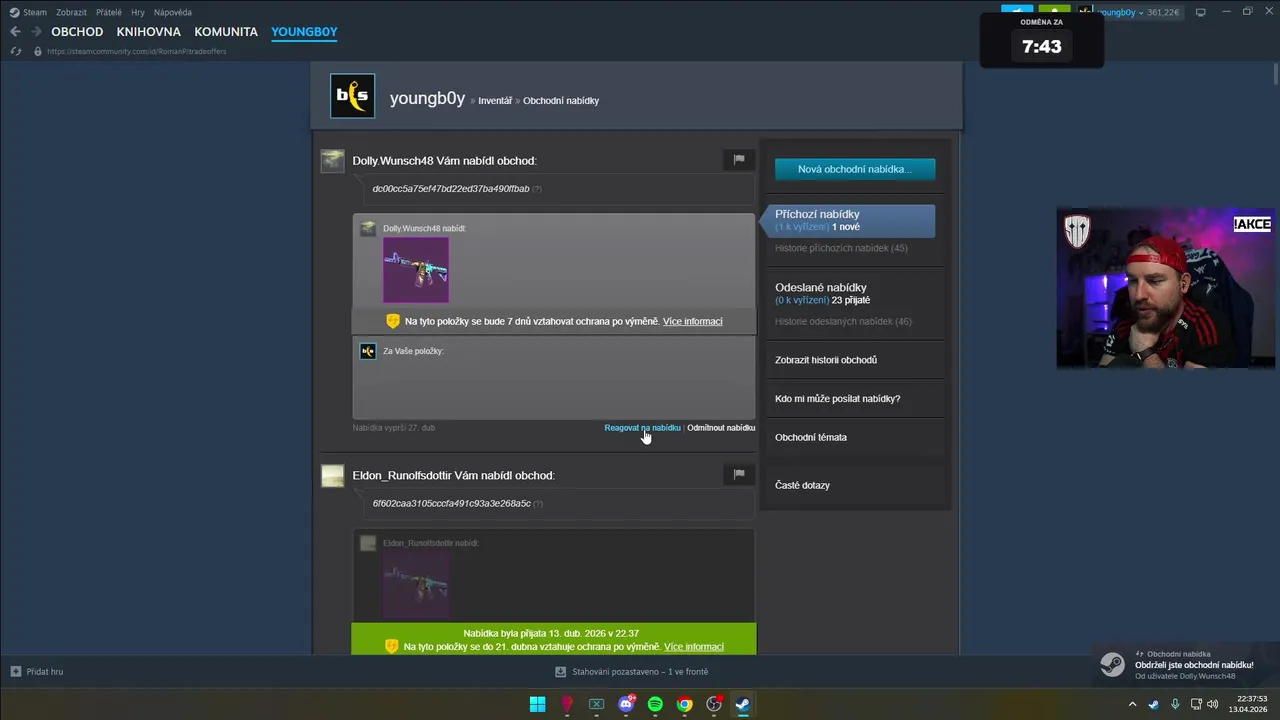Viewport: 1280px width, 720px height.
Task: Open Zobrazit historii obchodů
Action: coord(826,360)
